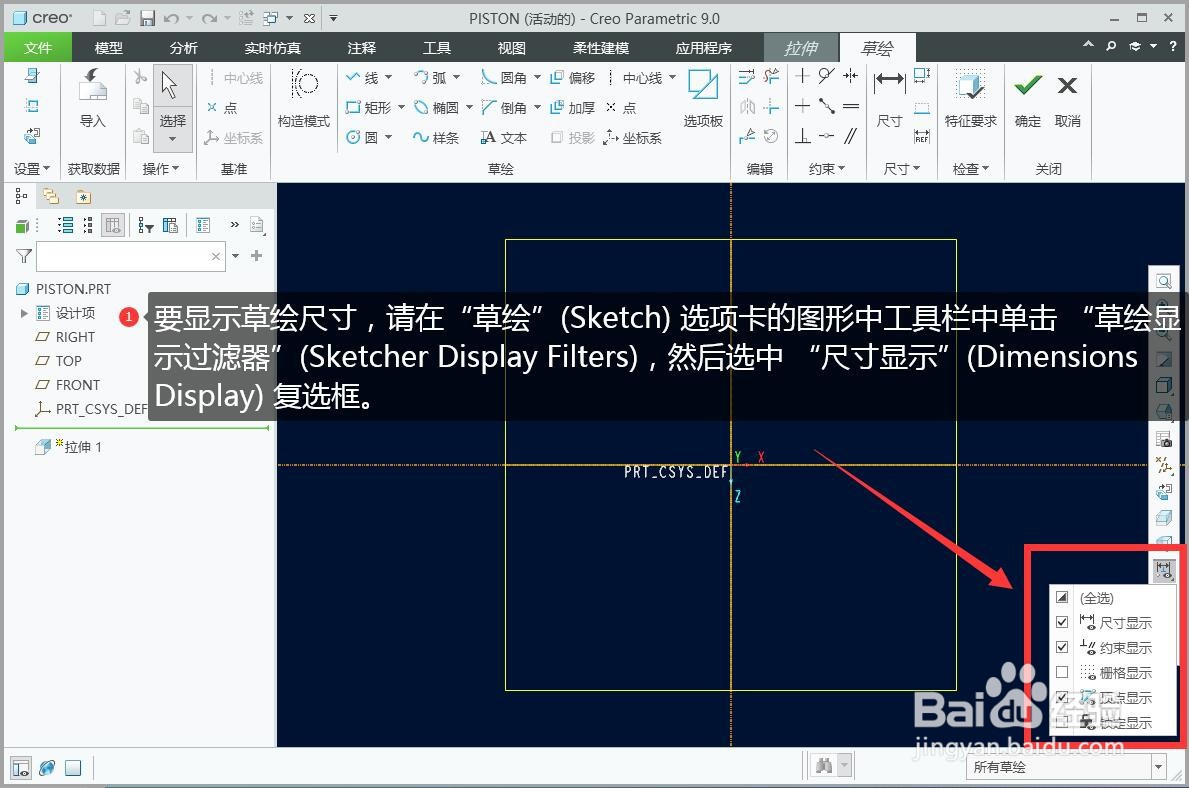Viewport: 1189px width, 788px height.
Task: Click the Save icon in title bar
Action: [147, 17]
